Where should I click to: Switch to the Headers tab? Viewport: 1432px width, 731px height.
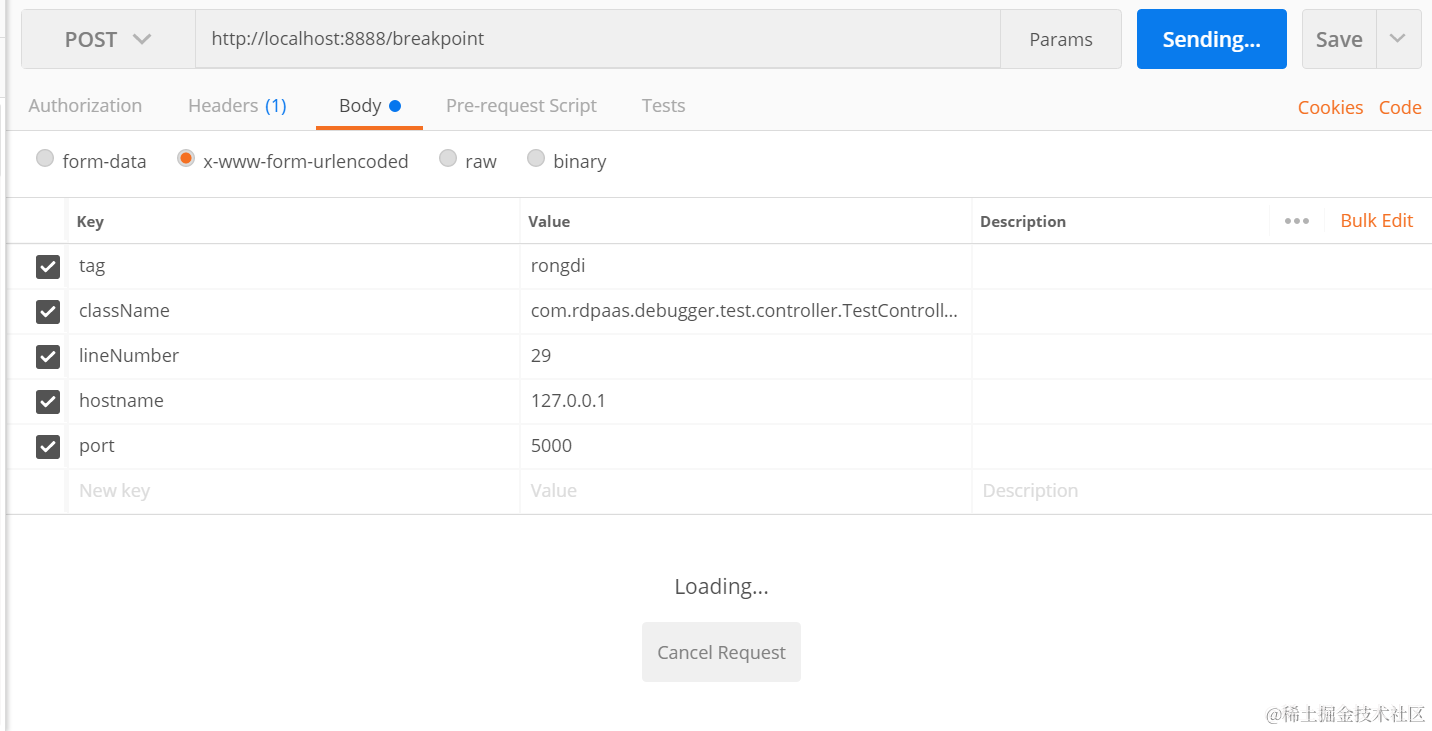pos(237,106)
